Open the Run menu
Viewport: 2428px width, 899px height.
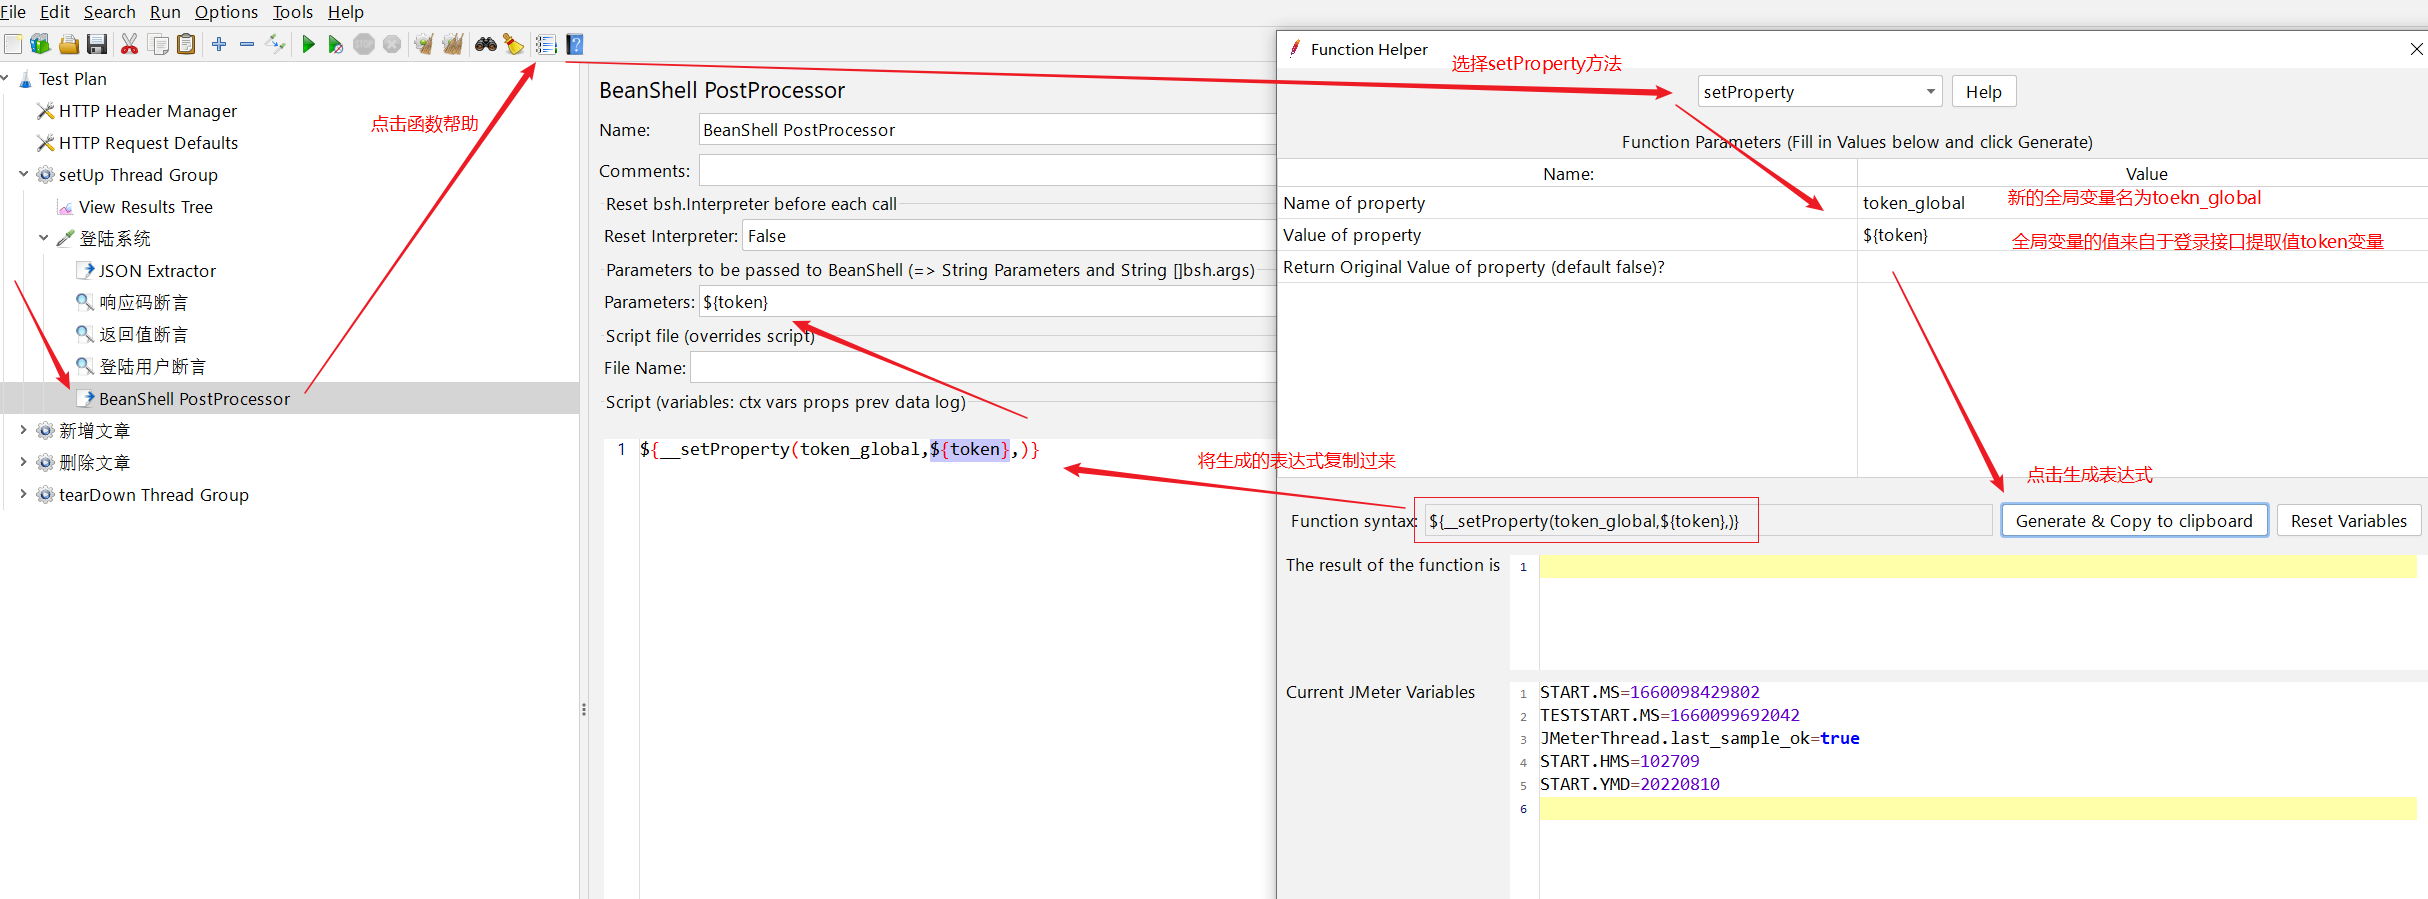165,12
